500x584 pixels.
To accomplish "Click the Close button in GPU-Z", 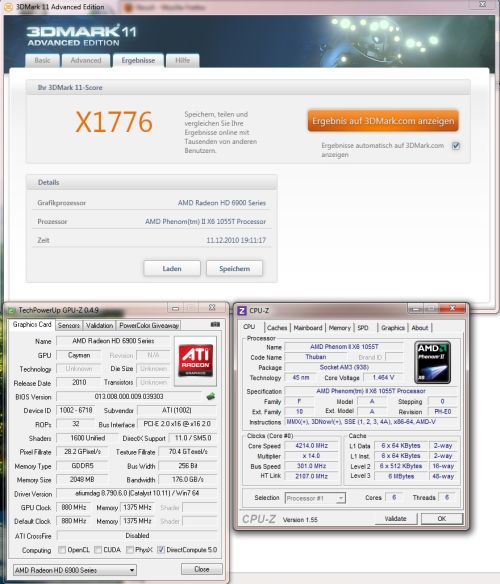I will pyautogui.click(x=202, y=569).
